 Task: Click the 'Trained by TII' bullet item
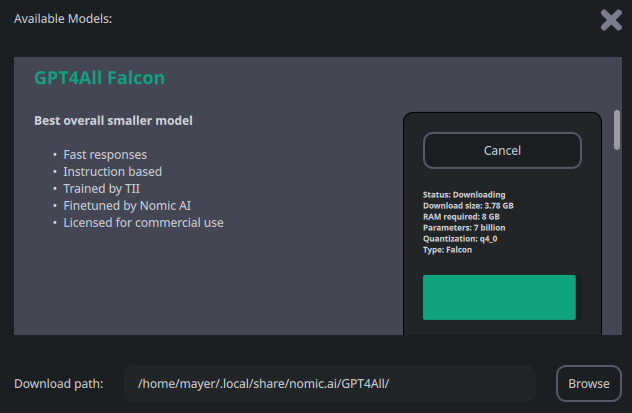pyautogui.click(x=102, y=189)
